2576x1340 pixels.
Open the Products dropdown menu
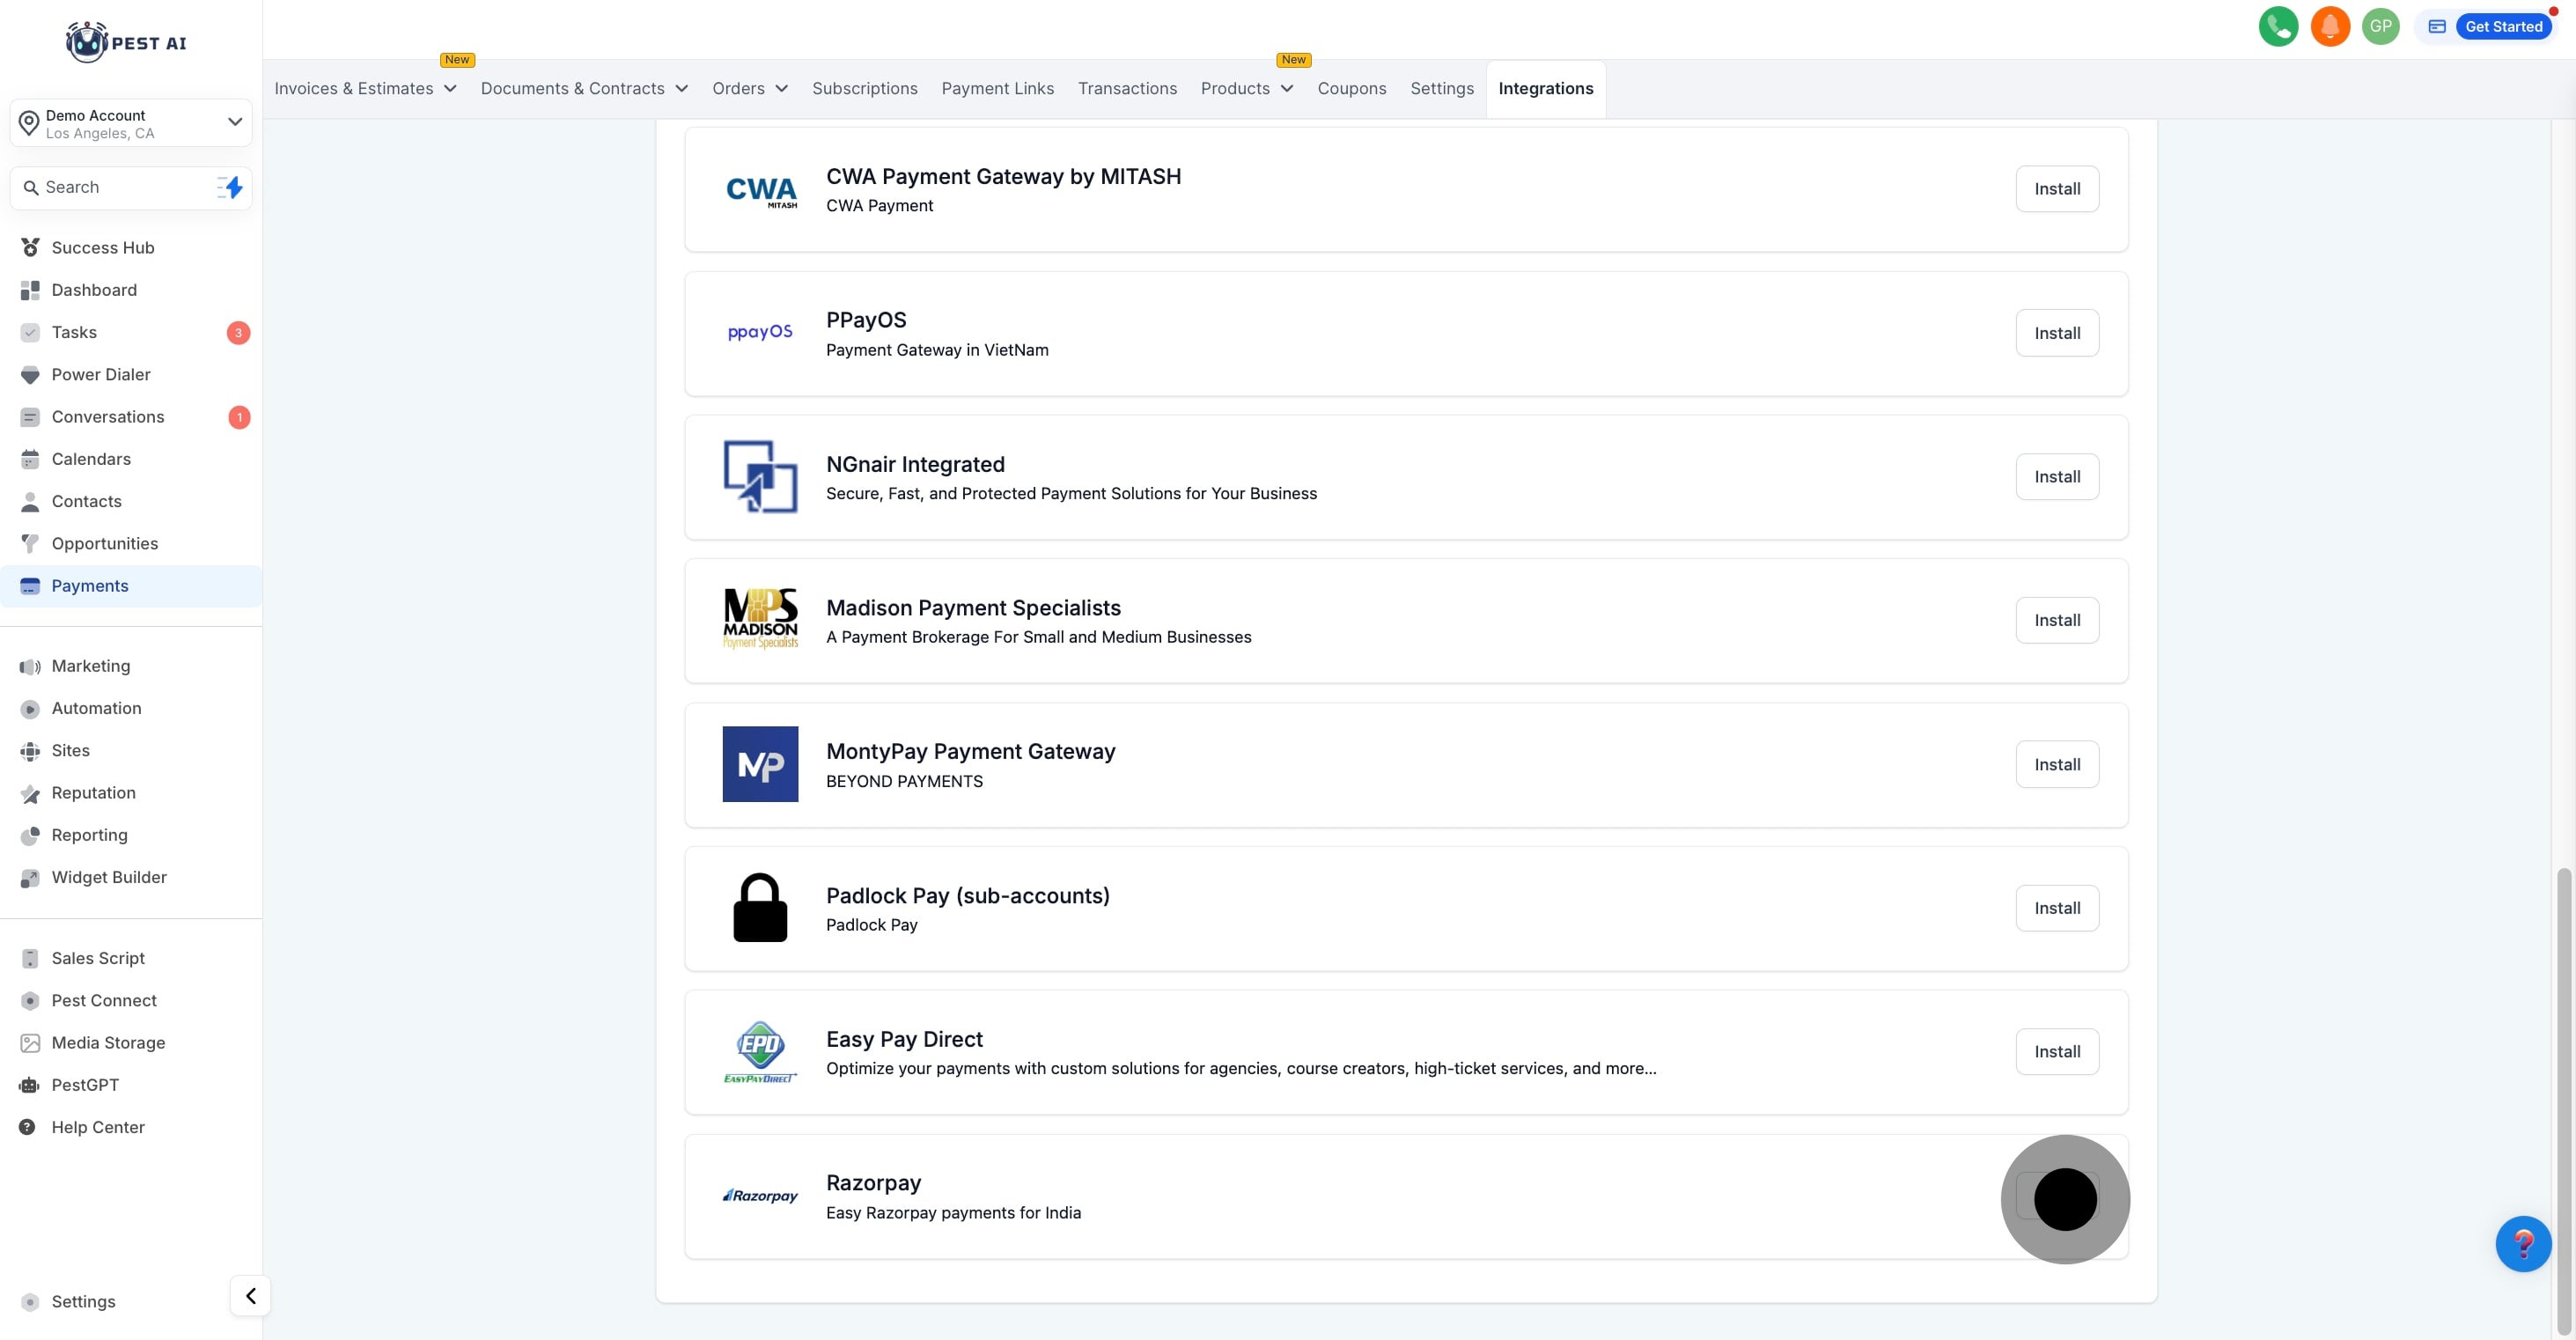point(1246,89)
